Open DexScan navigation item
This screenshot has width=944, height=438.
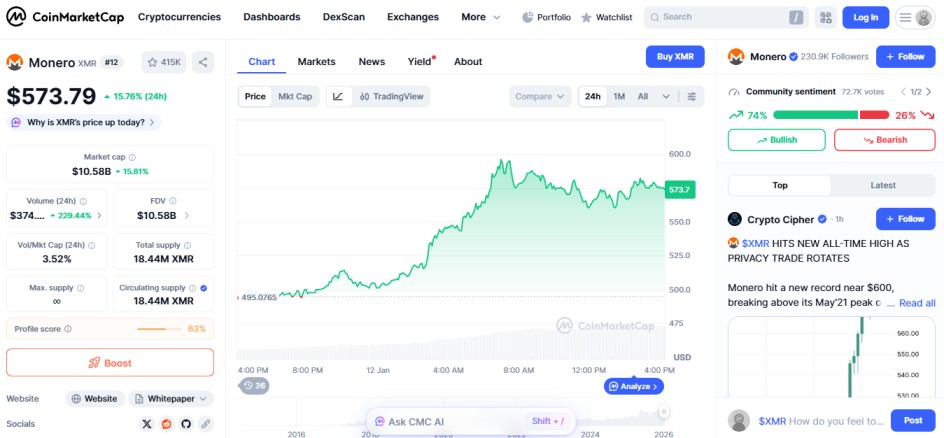[x=344, y=17]
